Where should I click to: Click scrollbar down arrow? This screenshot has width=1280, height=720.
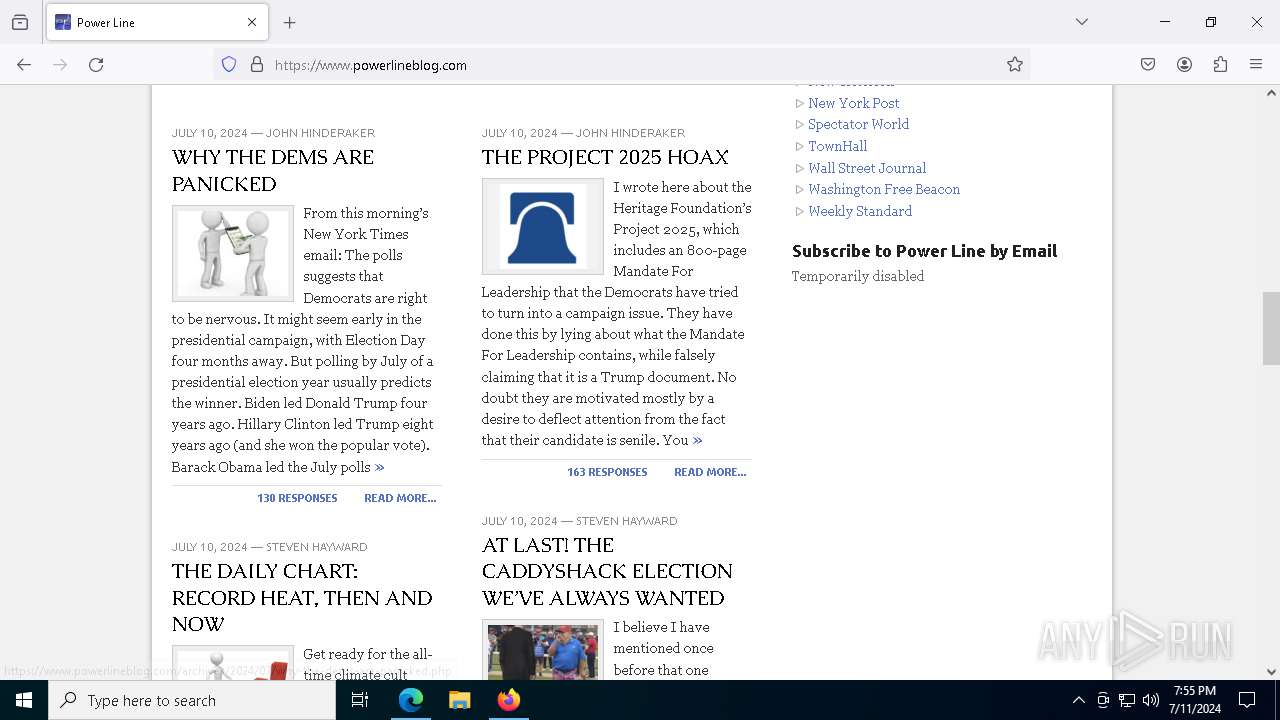[x=1271, y=672]
